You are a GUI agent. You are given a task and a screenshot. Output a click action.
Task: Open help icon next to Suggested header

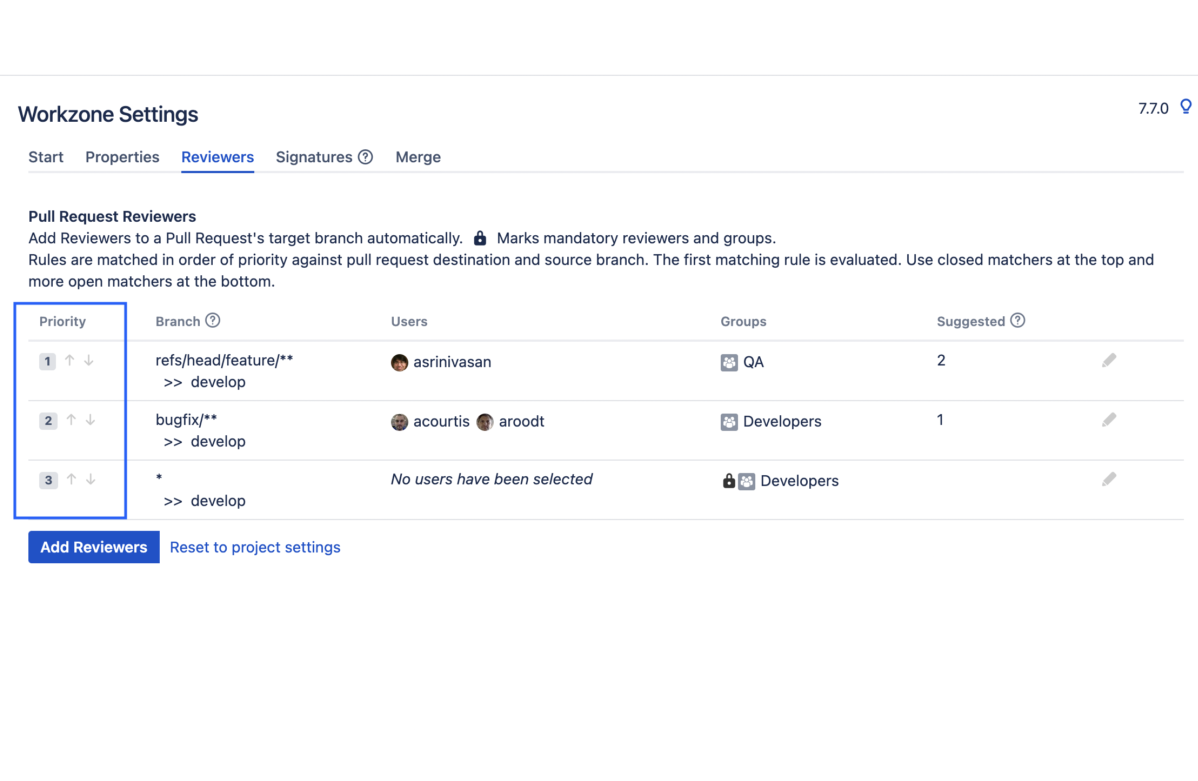pyautogui.click(x=1017, y=321)
